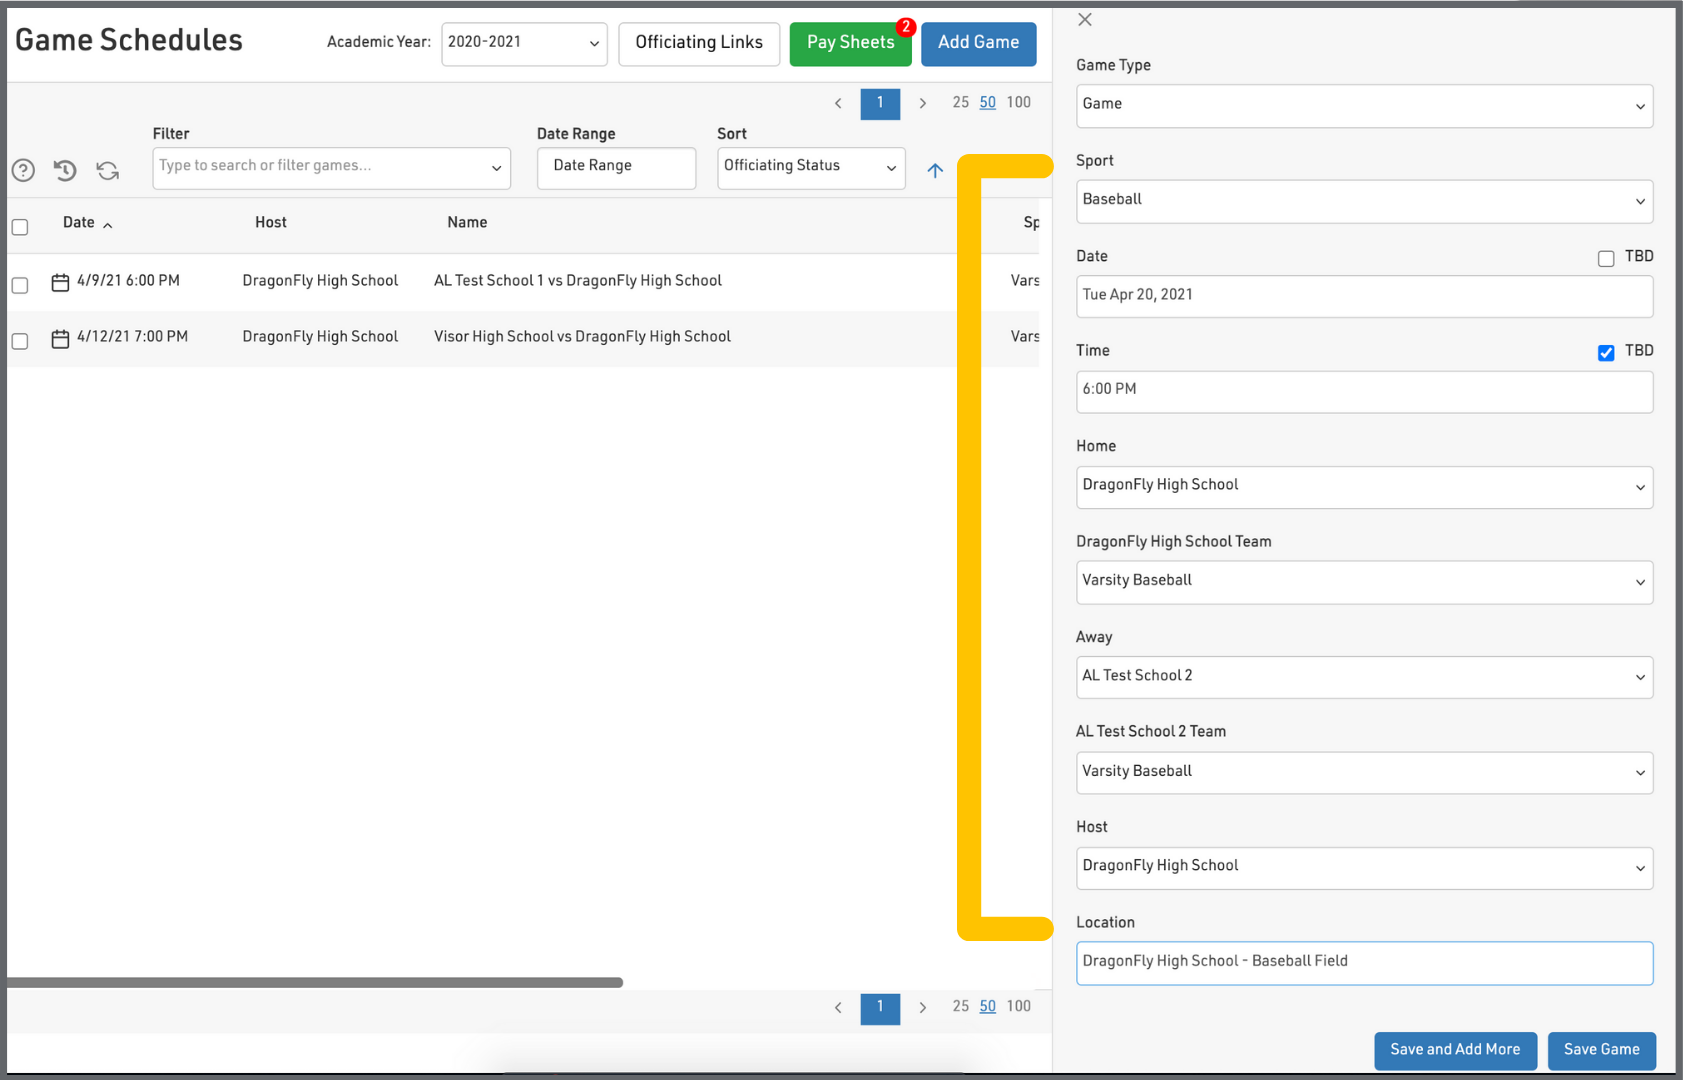Click the help question mark icon
Viewport: 1684px width, 1080px height.
click(x=23, y=170)
